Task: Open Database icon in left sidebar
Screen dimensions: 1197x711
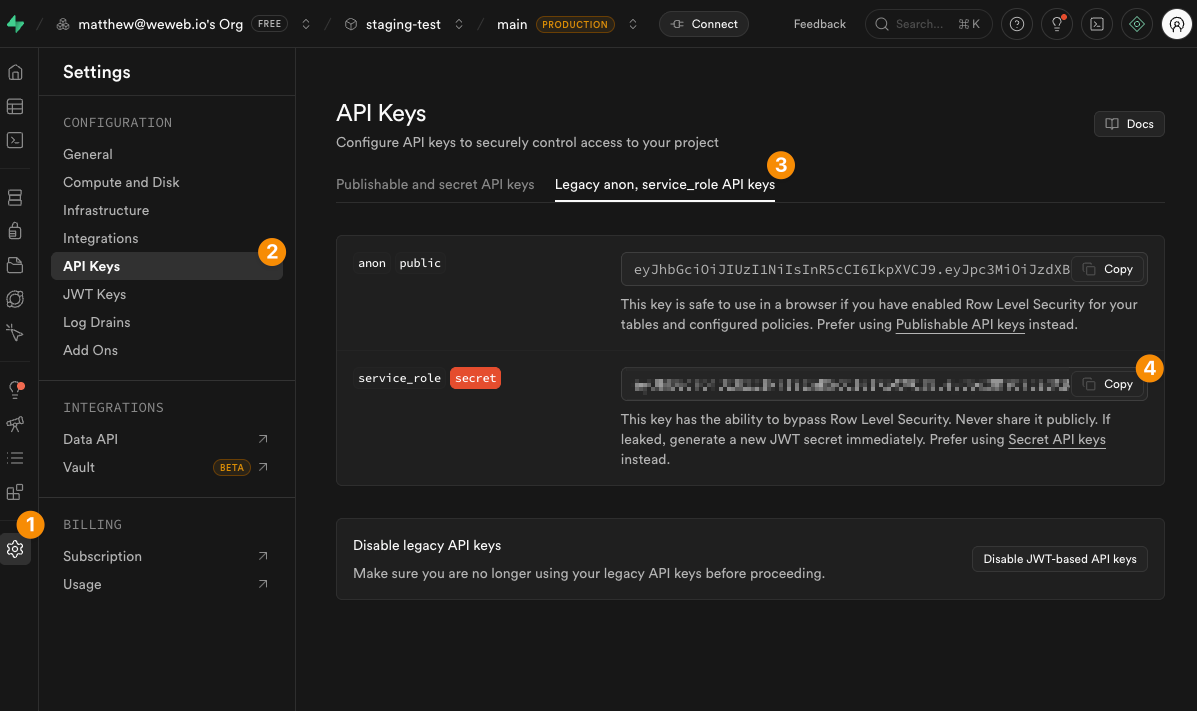Action: click(15, 198)
